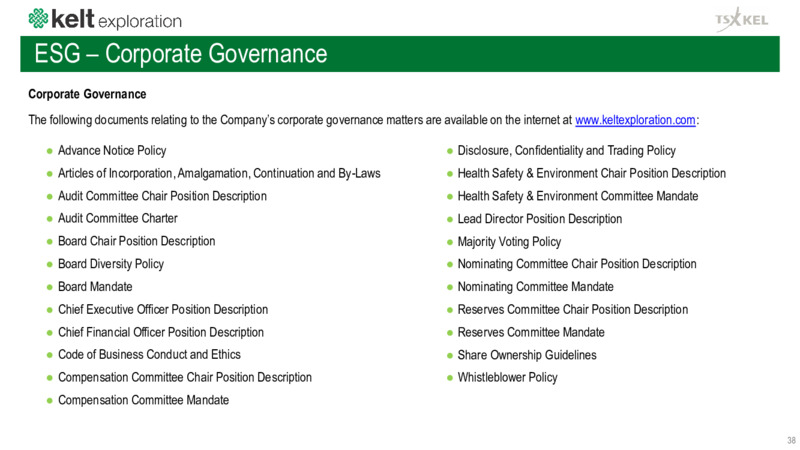Click Nominating Committee Chair Position Description
The width and height of the screenshot is (800, 450).
(x=577, y=264)
